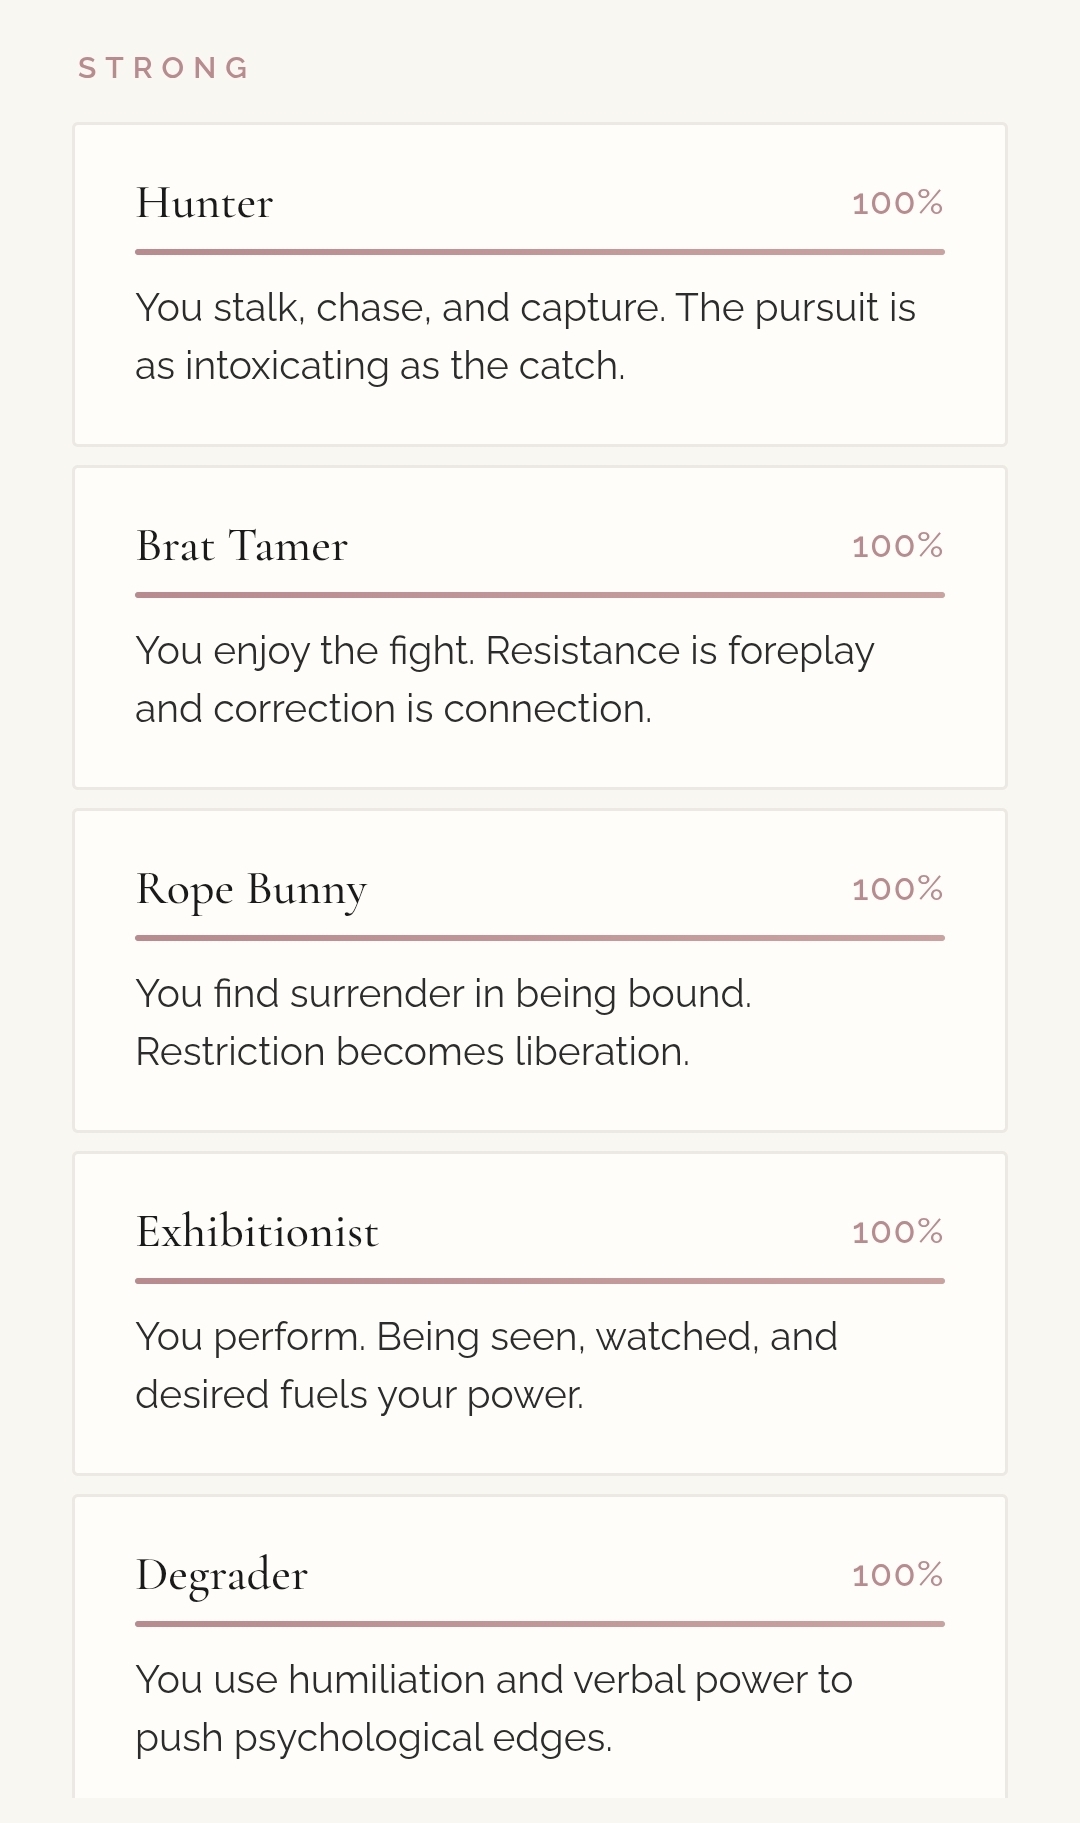
Task: Click the Exhibitionist description text
Action: tap(486, 1366)
